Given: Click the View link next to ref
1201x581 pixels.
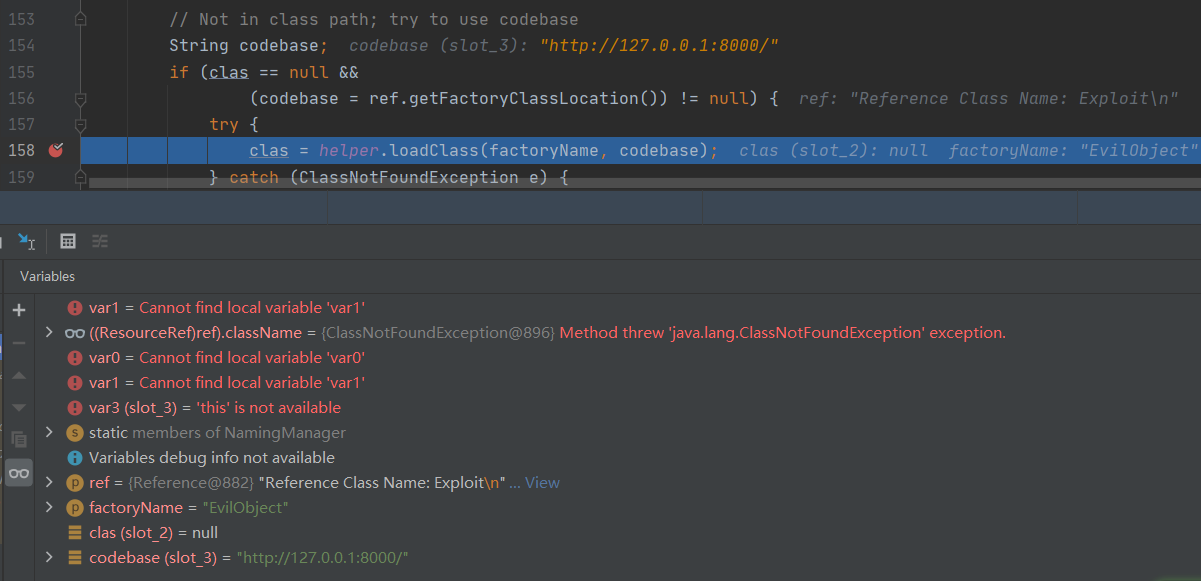Looking at the screenshot, I should (x=542, y=483).
